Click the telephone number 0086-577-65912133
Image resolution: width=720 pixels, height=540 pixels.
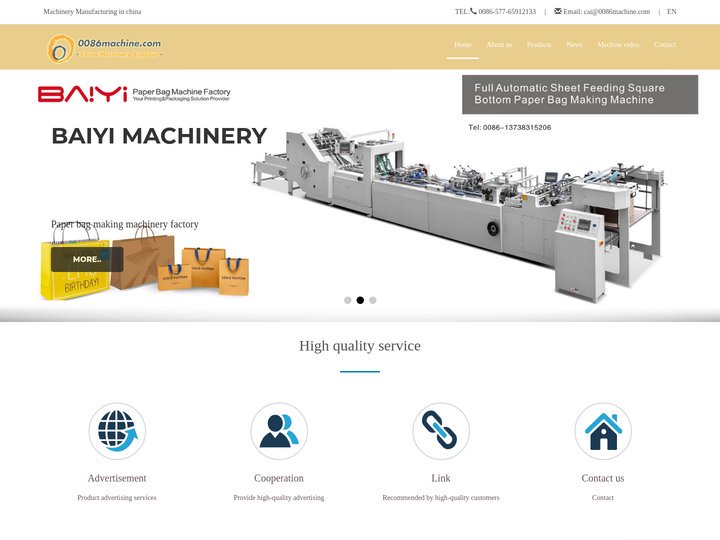[507, 12]
